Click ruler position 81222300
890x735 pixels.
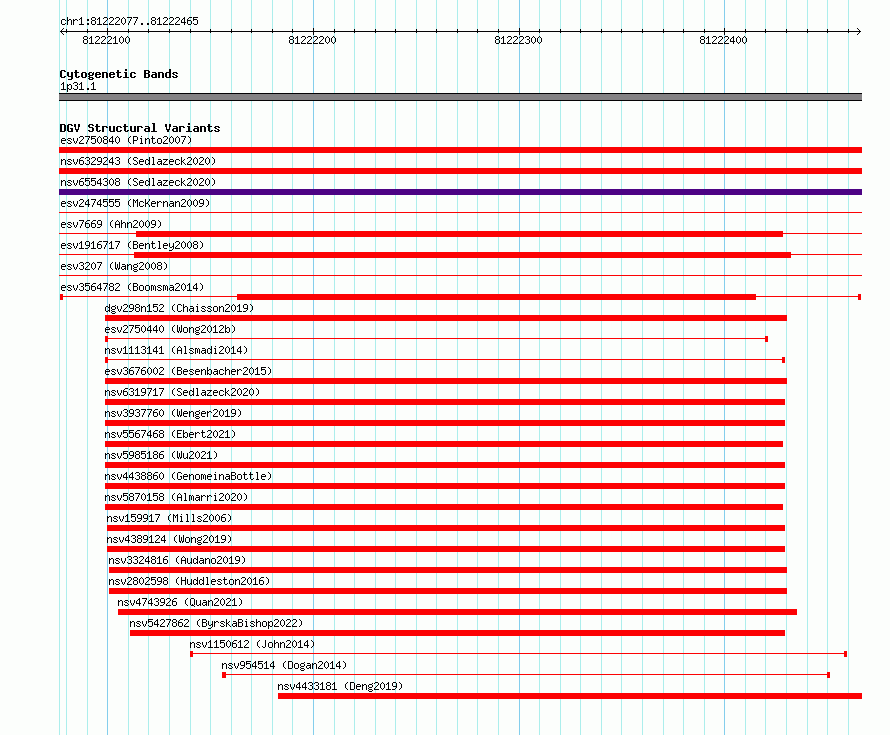pyautogui.click(x=518, y=40)
